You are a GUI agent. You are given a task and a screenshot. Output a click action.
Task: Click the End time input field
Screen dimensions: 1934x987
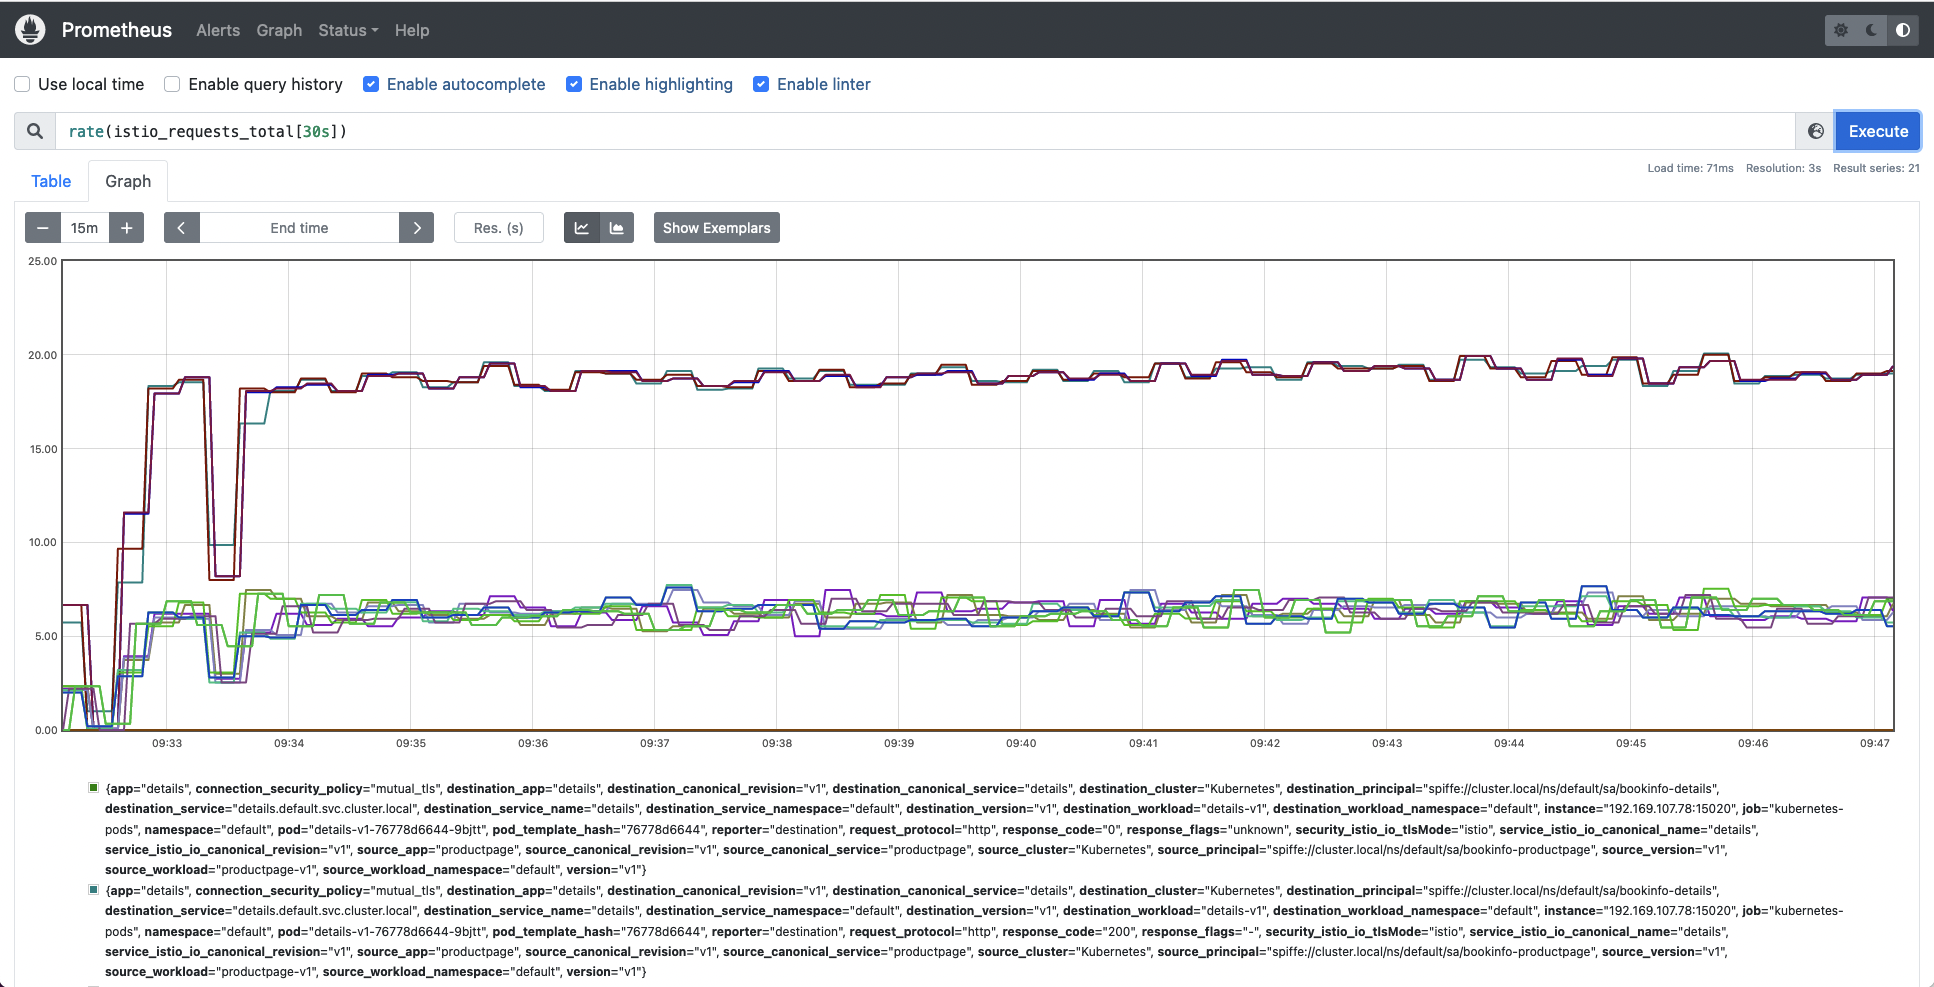pos(299,228)
